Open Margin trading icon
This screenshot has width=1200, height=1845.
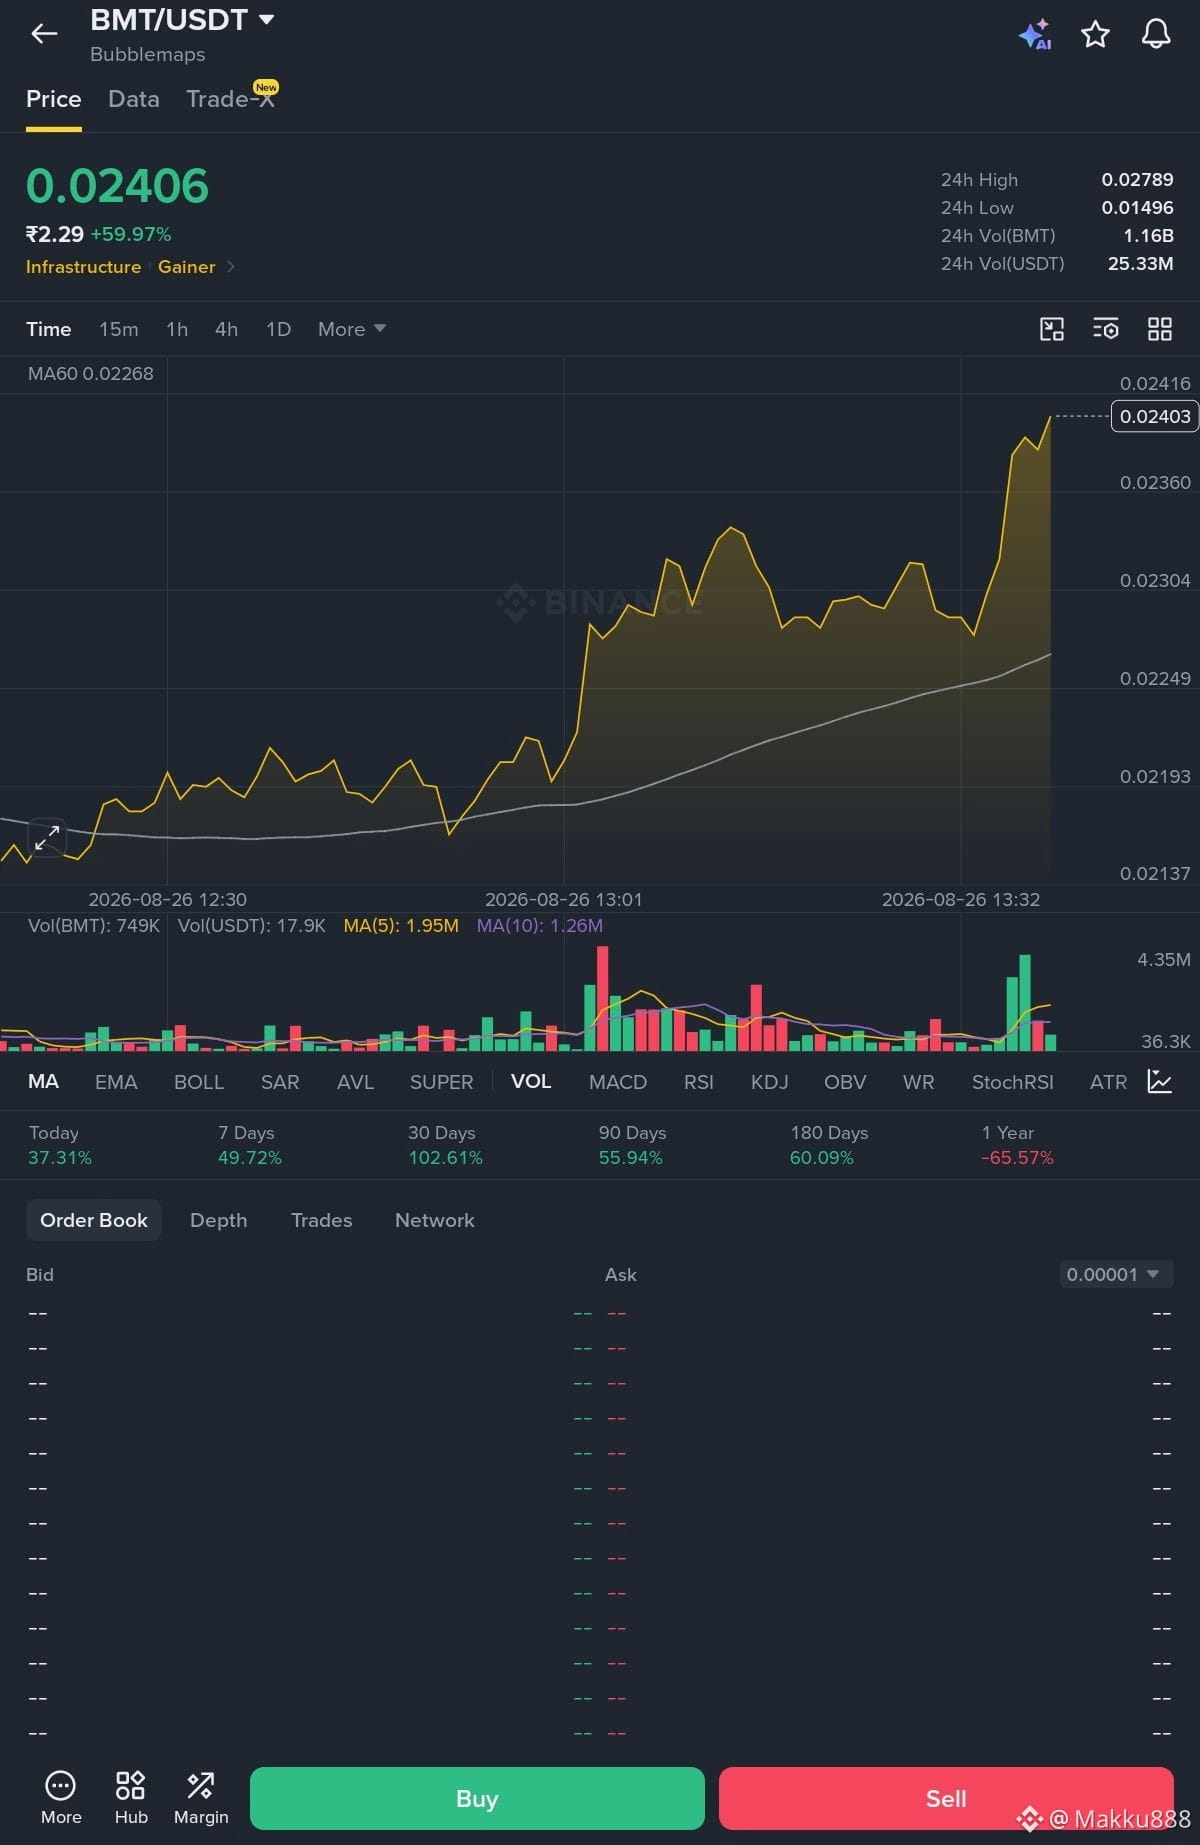click(201, 1798)
